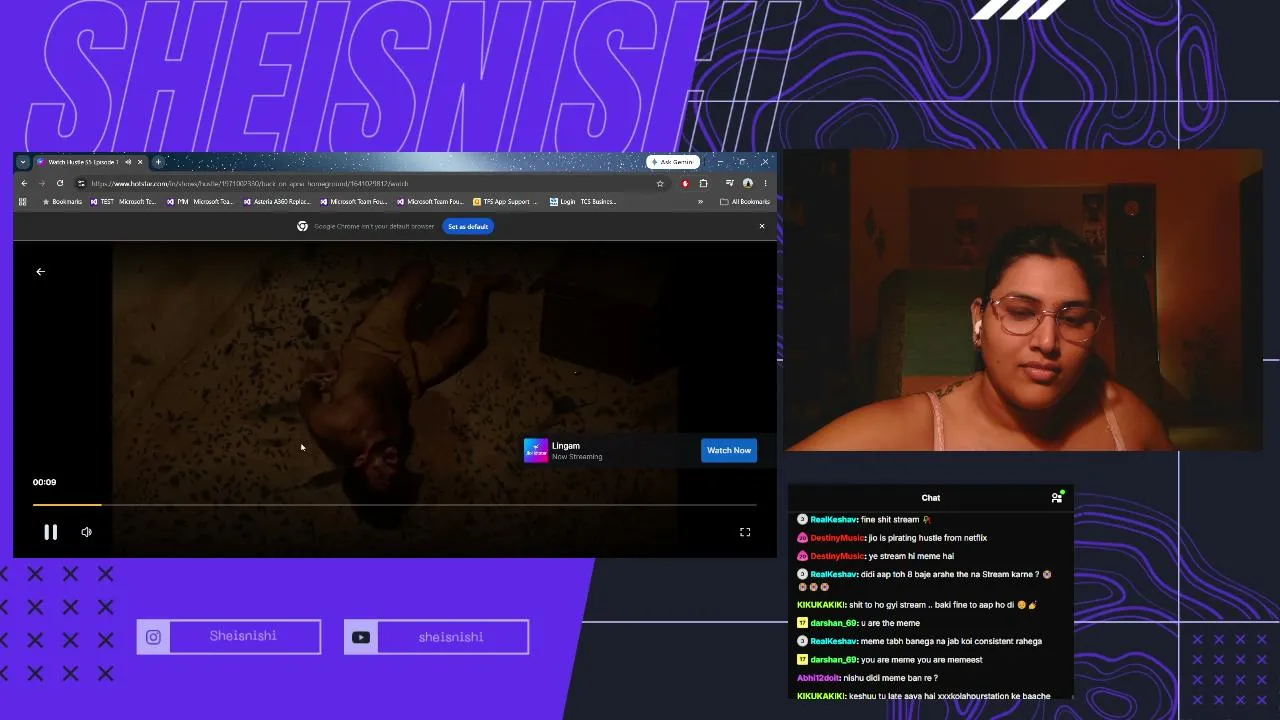1280x720 pixels.
Task: Open the Asteria A360 bookmark
Action: click(277, 202)
